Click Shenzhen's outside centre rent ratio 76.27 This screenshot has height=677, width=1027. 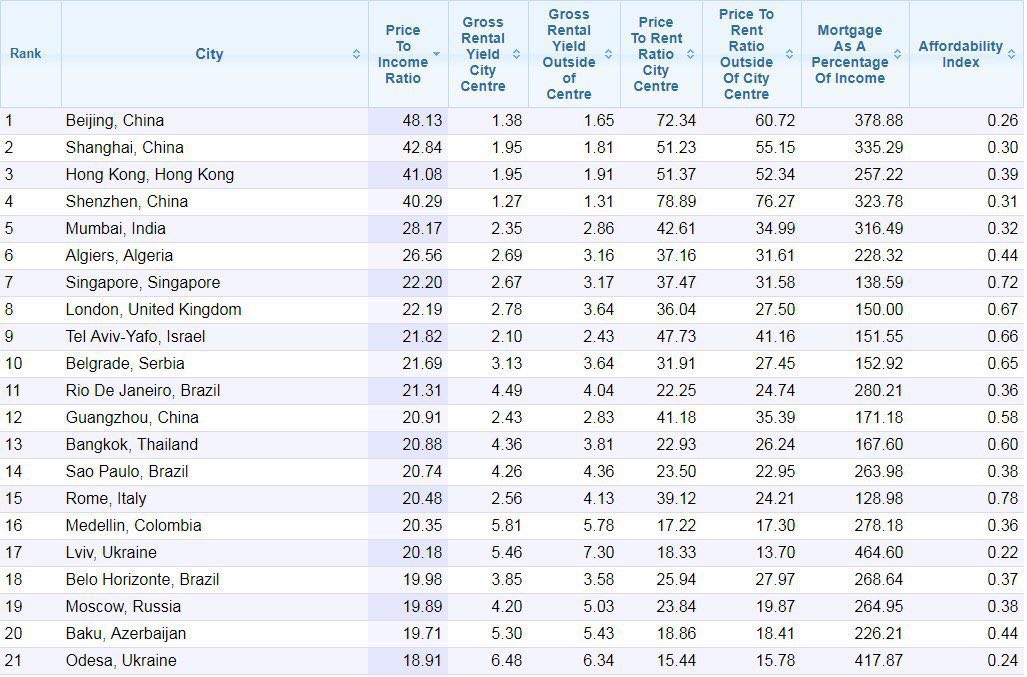pos(775,202)
